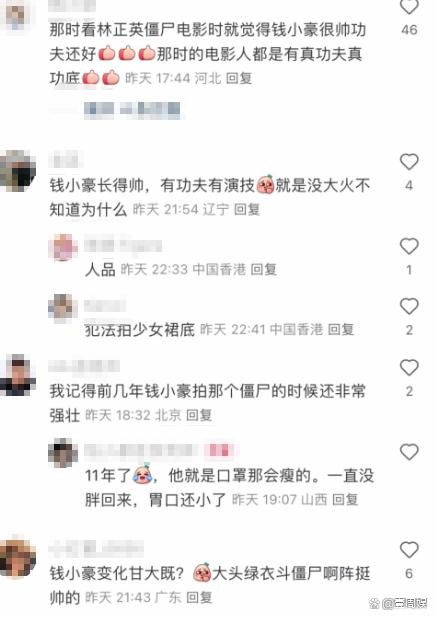Reply to the 人品 comment at 22:33
436x619 pixels.
tap(263, 269)
